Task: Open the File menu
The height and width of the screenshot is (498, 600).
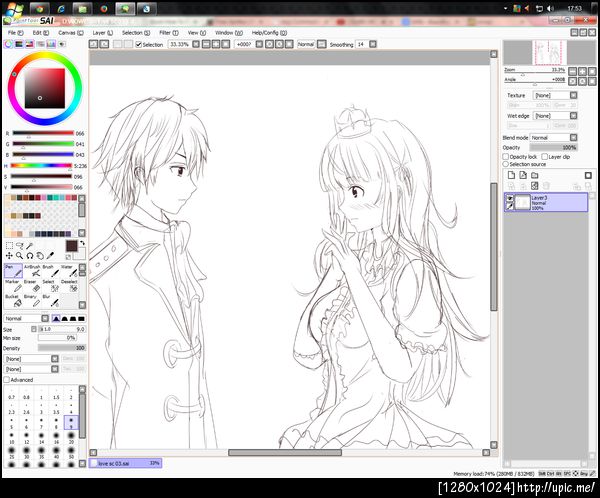Action: [15, 33]
